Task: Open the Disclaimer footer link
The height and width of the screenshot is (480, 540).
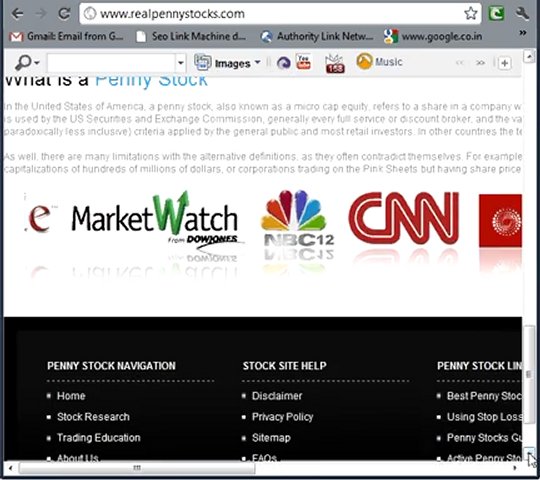Action: pyautogui.click(x=277, y=396)
